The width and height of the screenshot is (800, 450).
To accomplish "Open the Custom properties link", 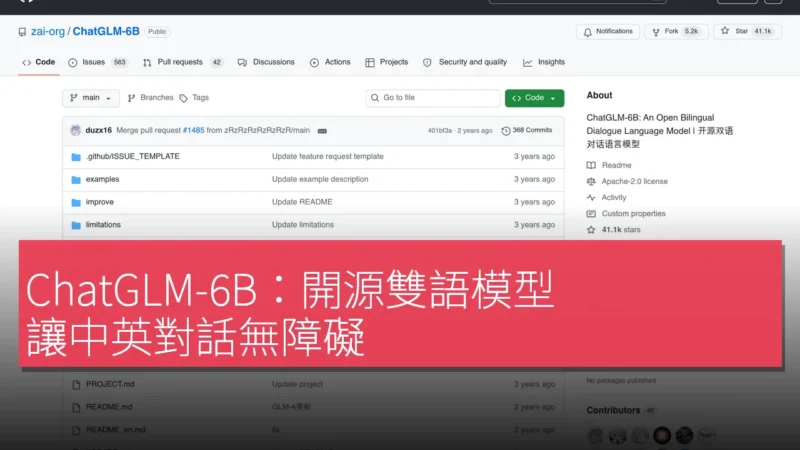I will [633, 214].
